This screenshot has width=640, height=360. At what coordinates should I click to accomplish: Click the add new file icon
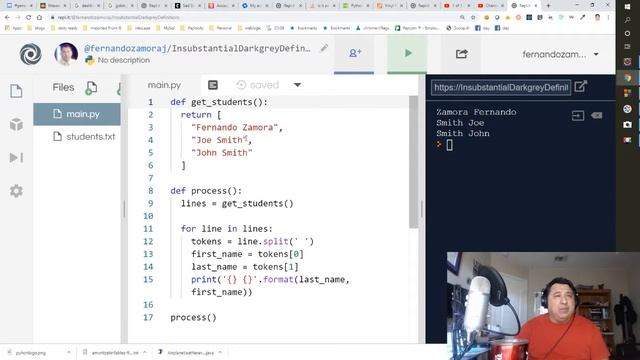click(x=91, y=88)
